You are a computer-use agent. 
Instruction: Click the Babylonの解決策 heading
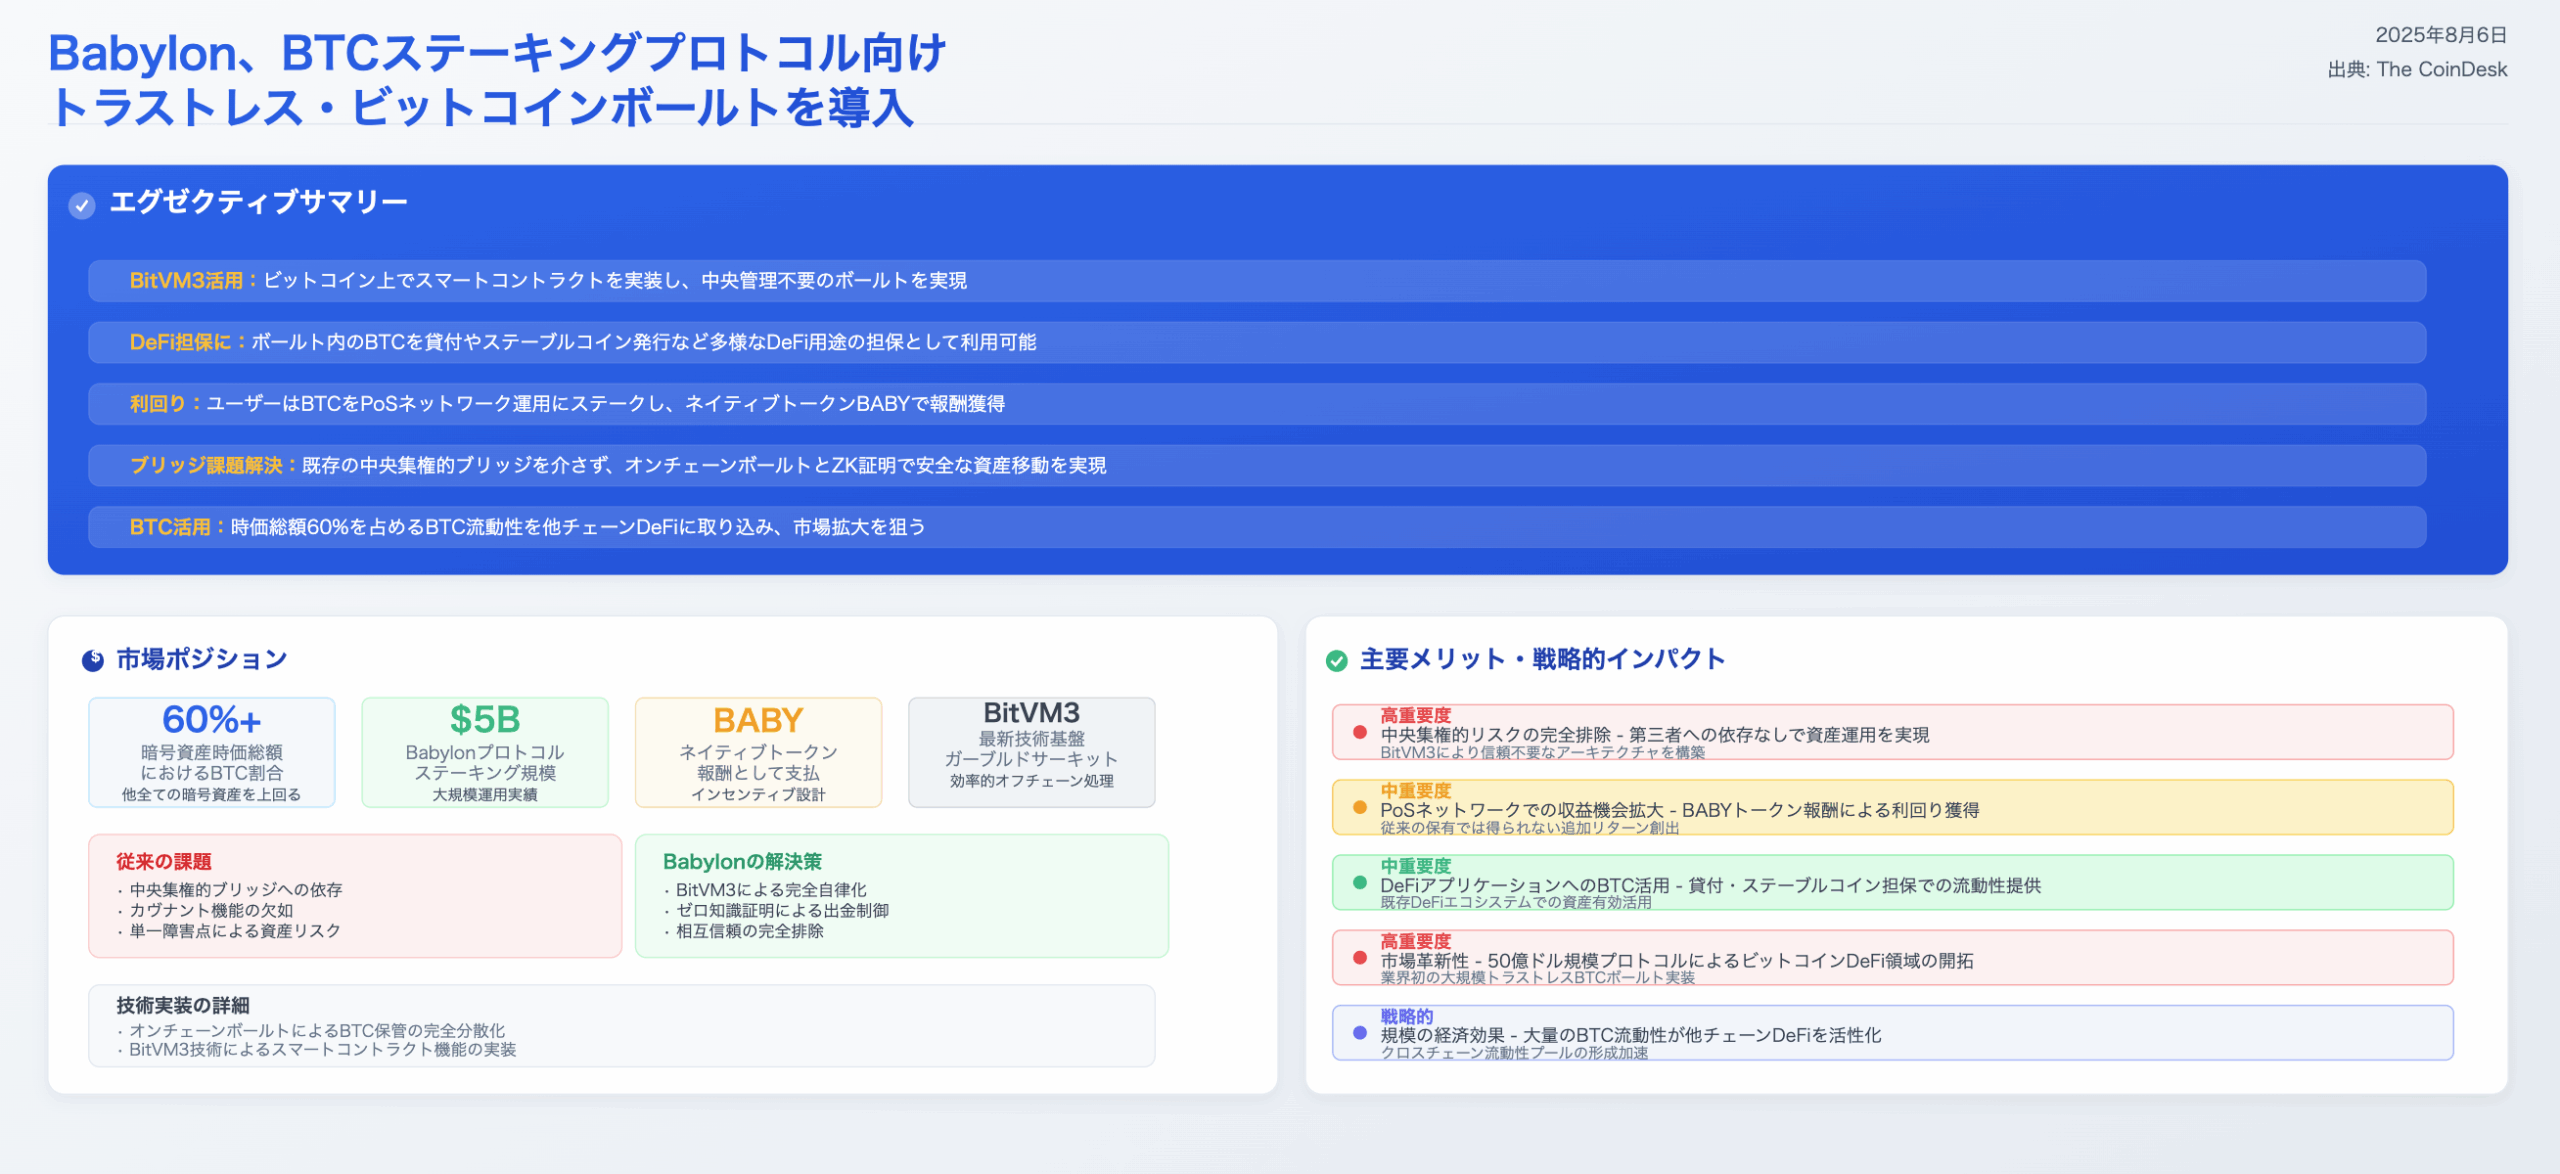(742, 862)
